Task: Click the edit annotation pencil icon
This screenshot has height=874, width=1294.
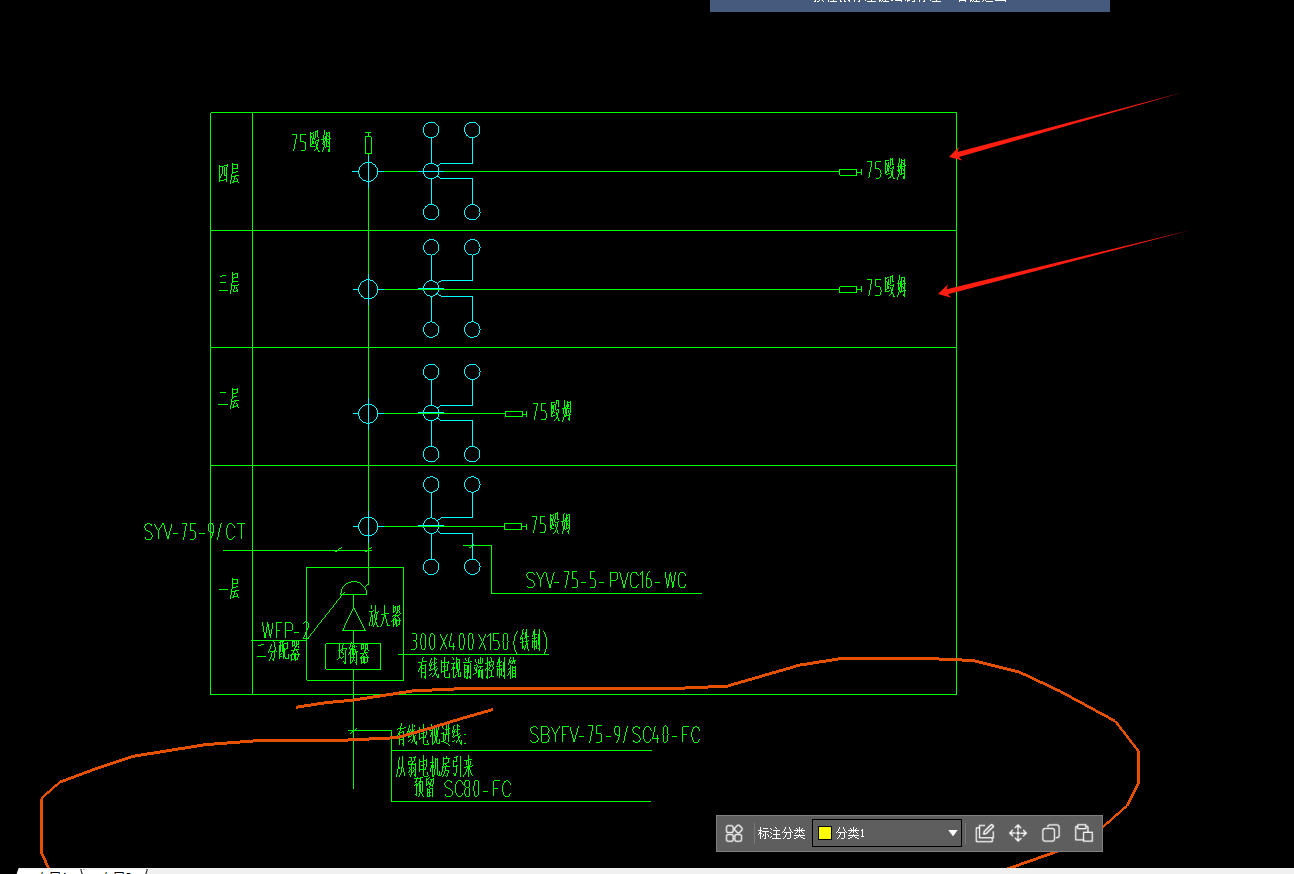Action: click(x=984, y=833)
